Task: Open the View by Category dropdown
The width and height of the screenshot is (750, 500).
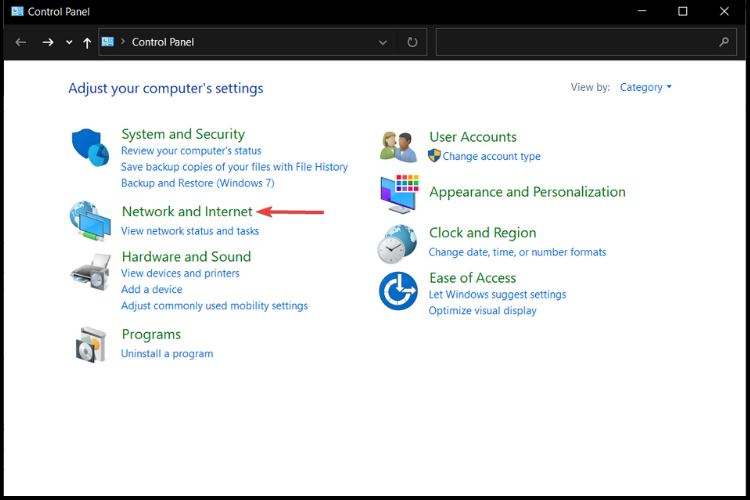Action: (x=646, y=87)
